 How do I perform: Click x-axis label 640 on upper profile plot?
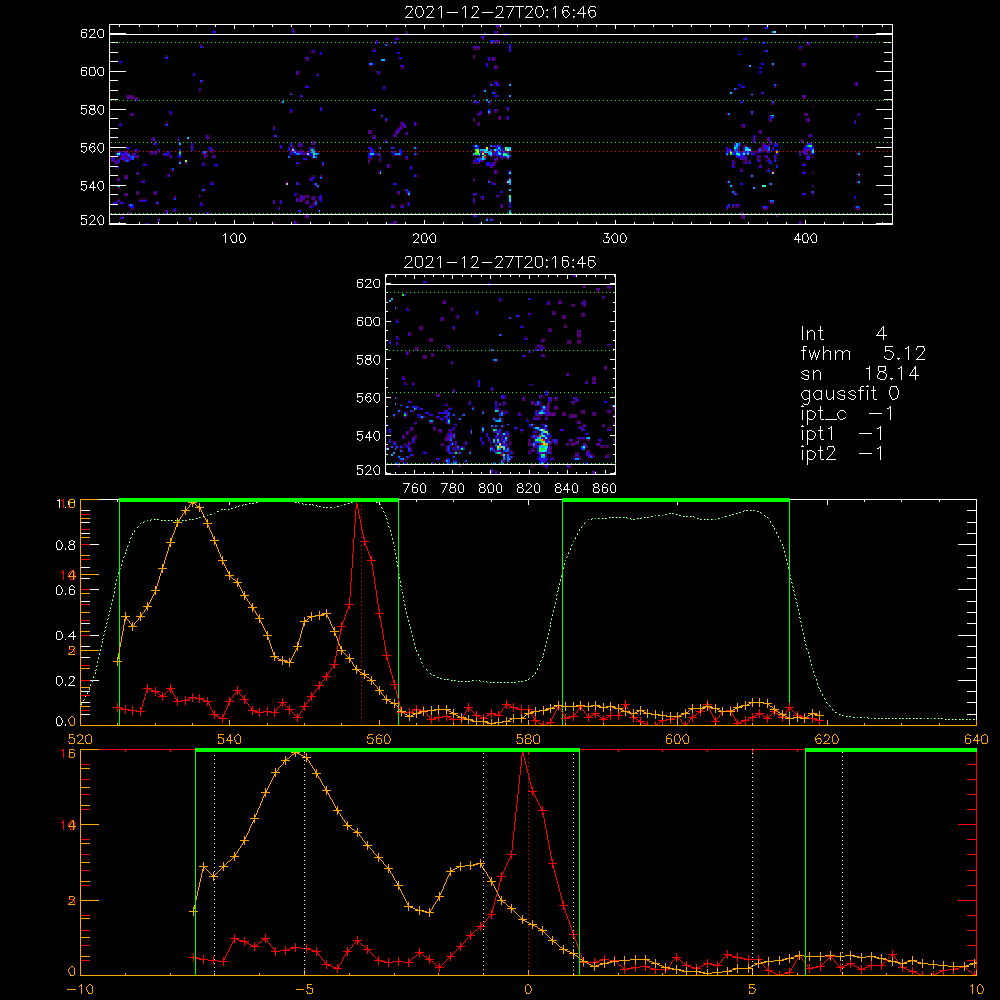pos(976,739)
